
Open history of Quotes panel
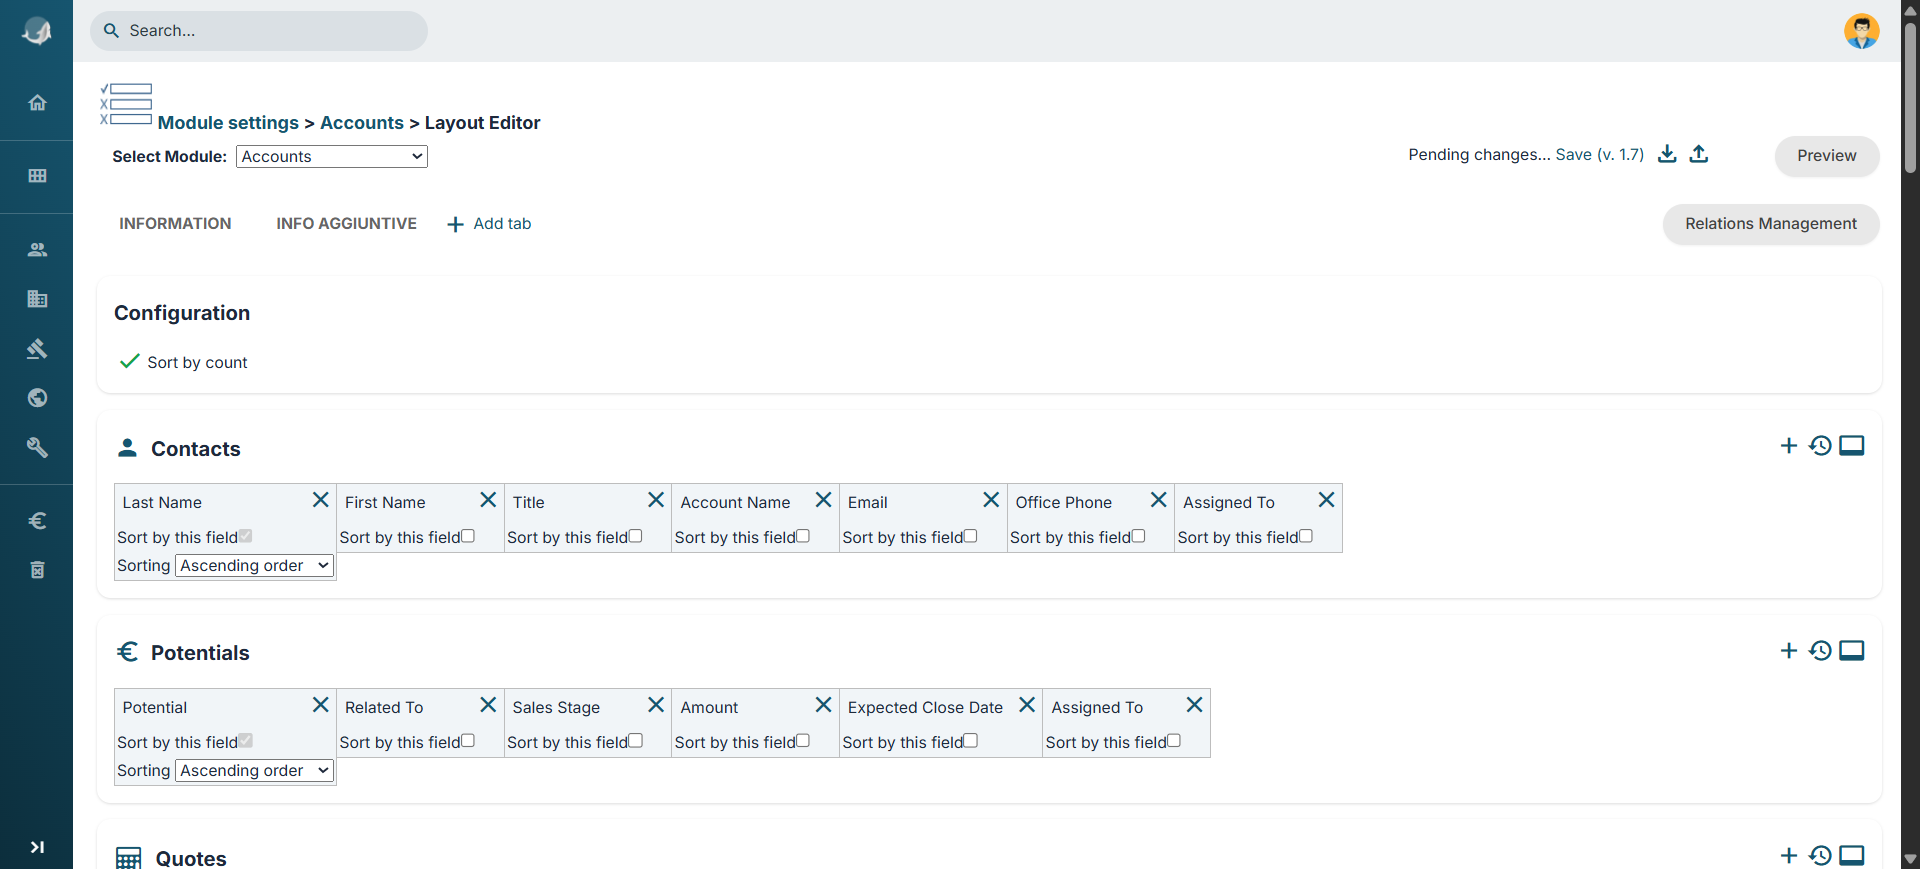coord(1820,855)
